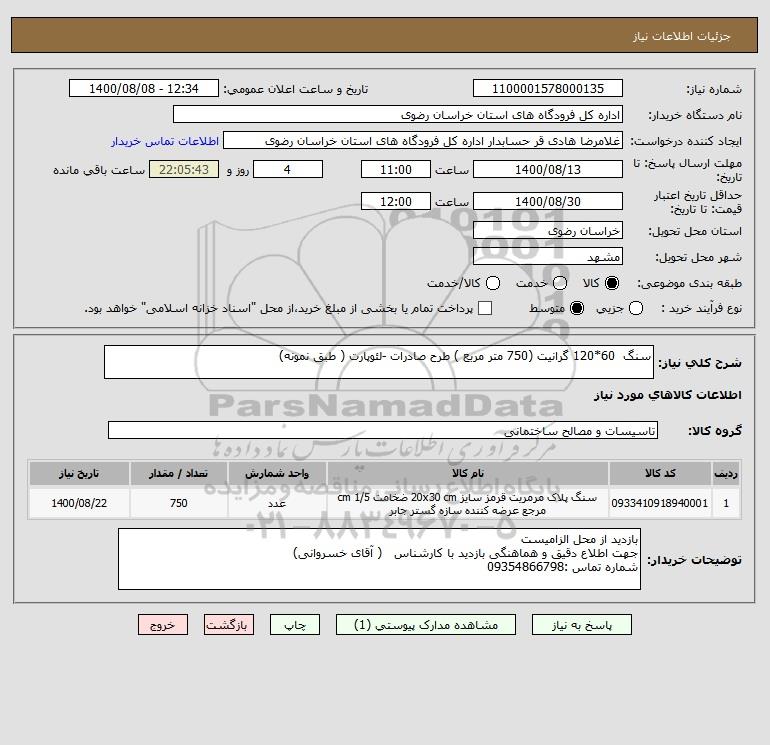Click the response deadline time 11:00
The image size is (770, 745).
(x=396, y=169)
